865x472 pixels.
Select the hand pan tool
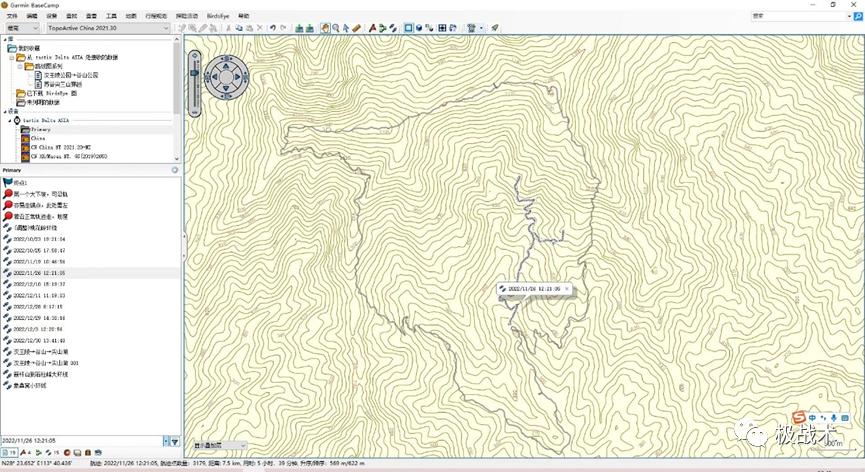tap(325, 28)
